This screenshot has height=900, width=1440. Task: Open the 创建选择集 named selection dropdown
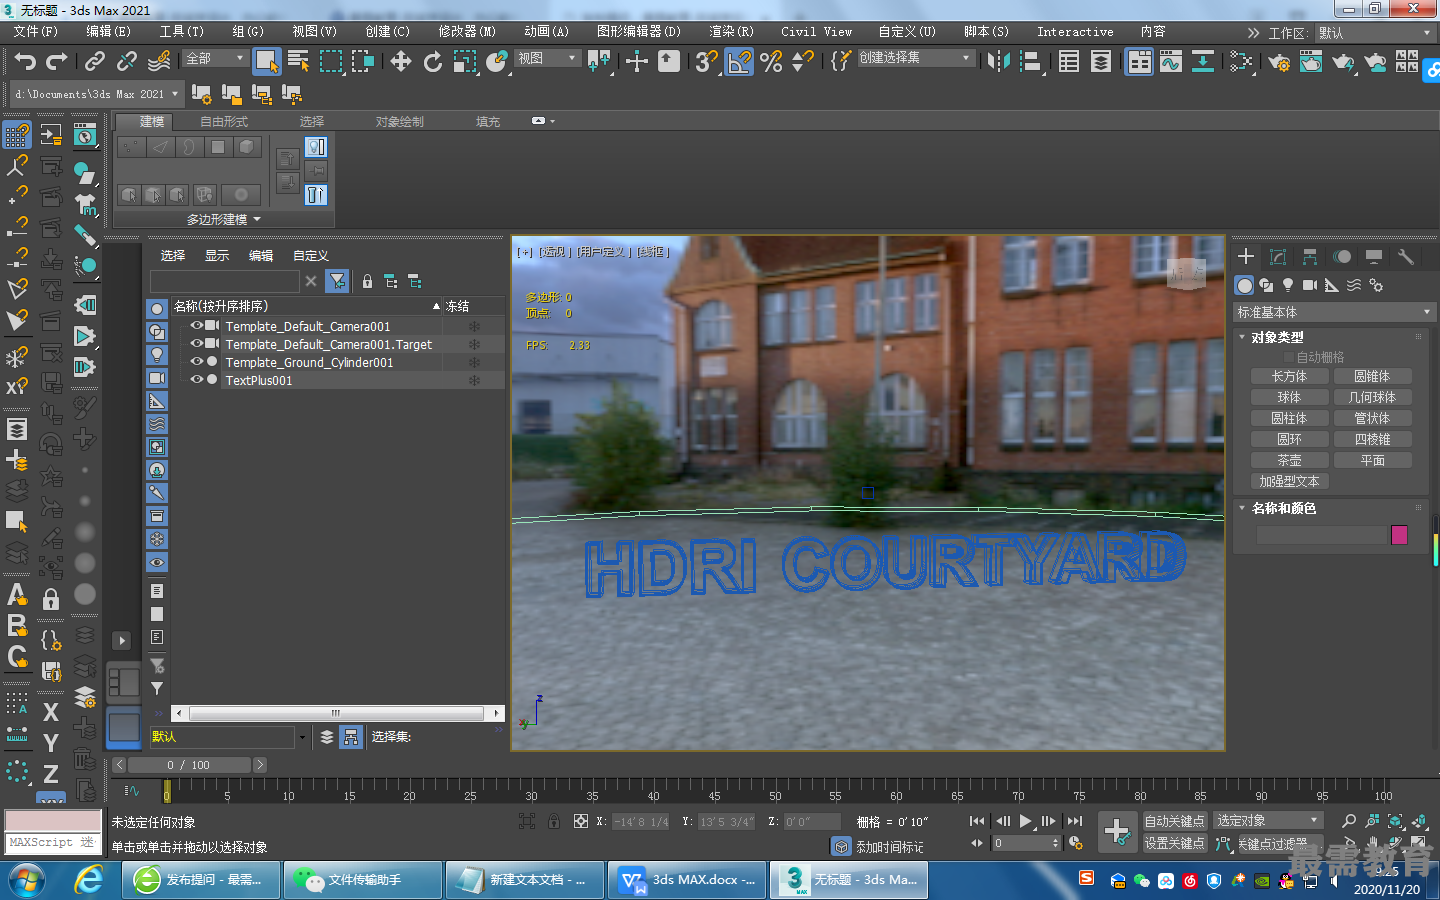[915, 58]
